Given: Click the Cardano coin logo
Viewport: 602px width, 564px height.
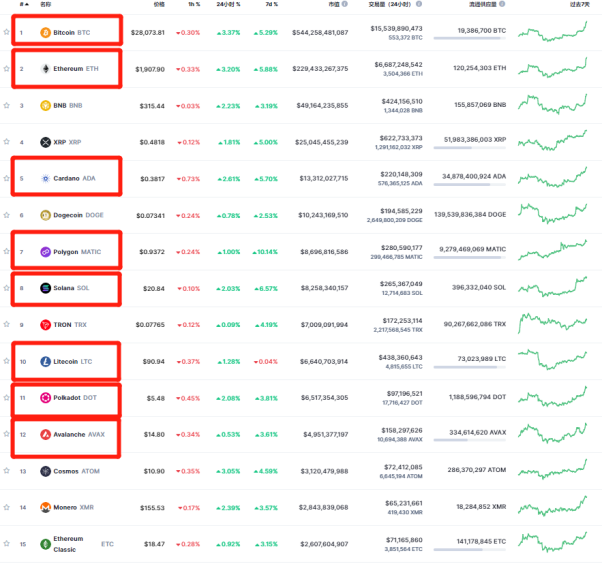Looking at the screenshot, I should click(45, 179).
